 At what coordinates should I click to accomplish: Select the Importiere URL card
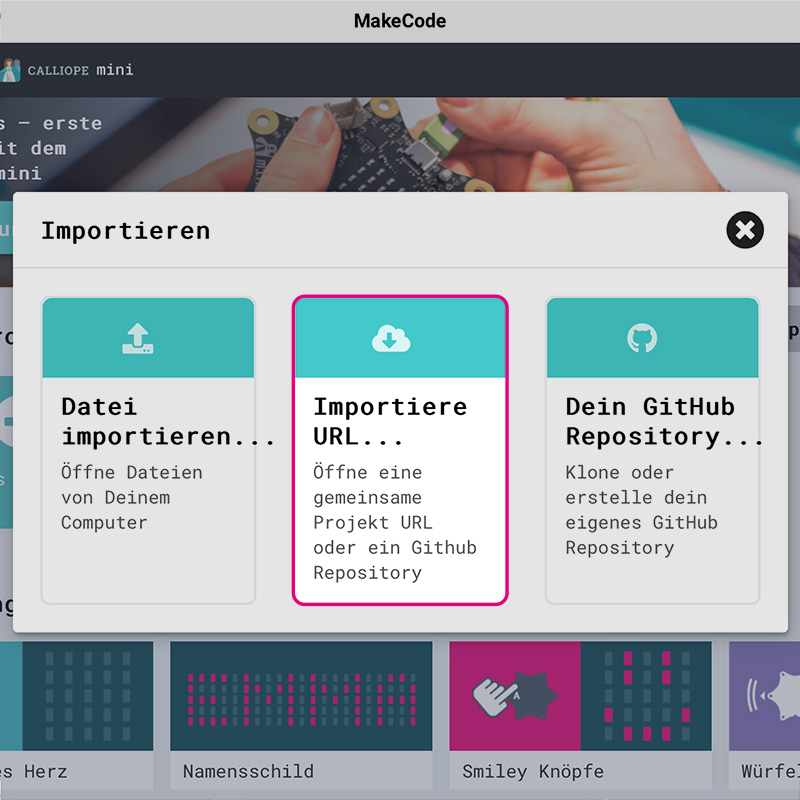click(x=400, y=451)
